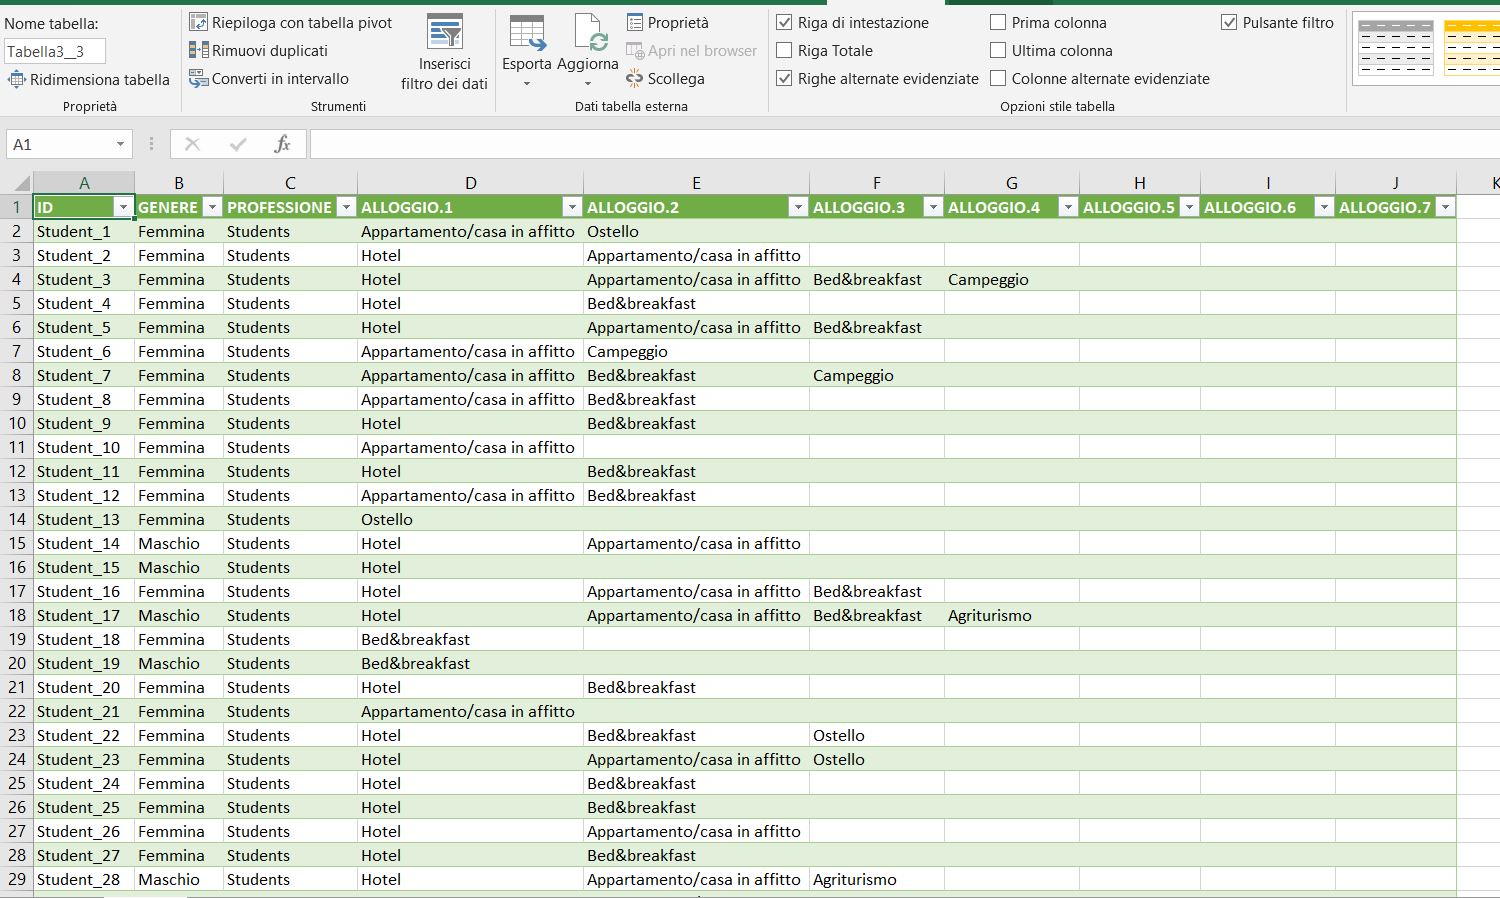The height and width of the screenshot is (898, 1500).
Task: Select column A header
Action: [84, 183]
